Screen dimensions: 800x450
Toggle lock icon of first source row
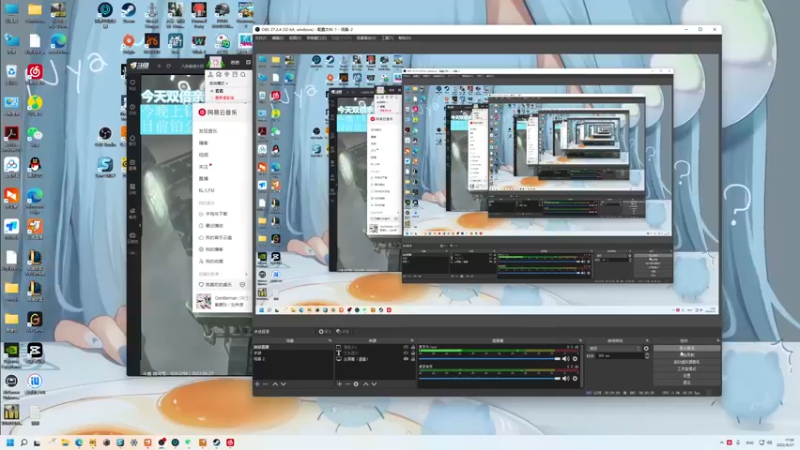413,347
